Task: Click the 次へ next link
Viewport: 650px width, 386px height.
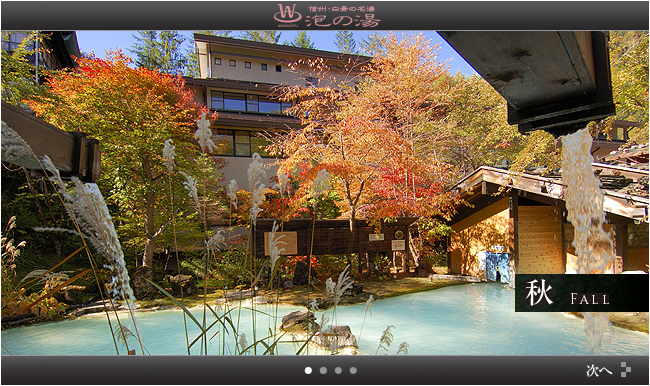Action: 599,370
